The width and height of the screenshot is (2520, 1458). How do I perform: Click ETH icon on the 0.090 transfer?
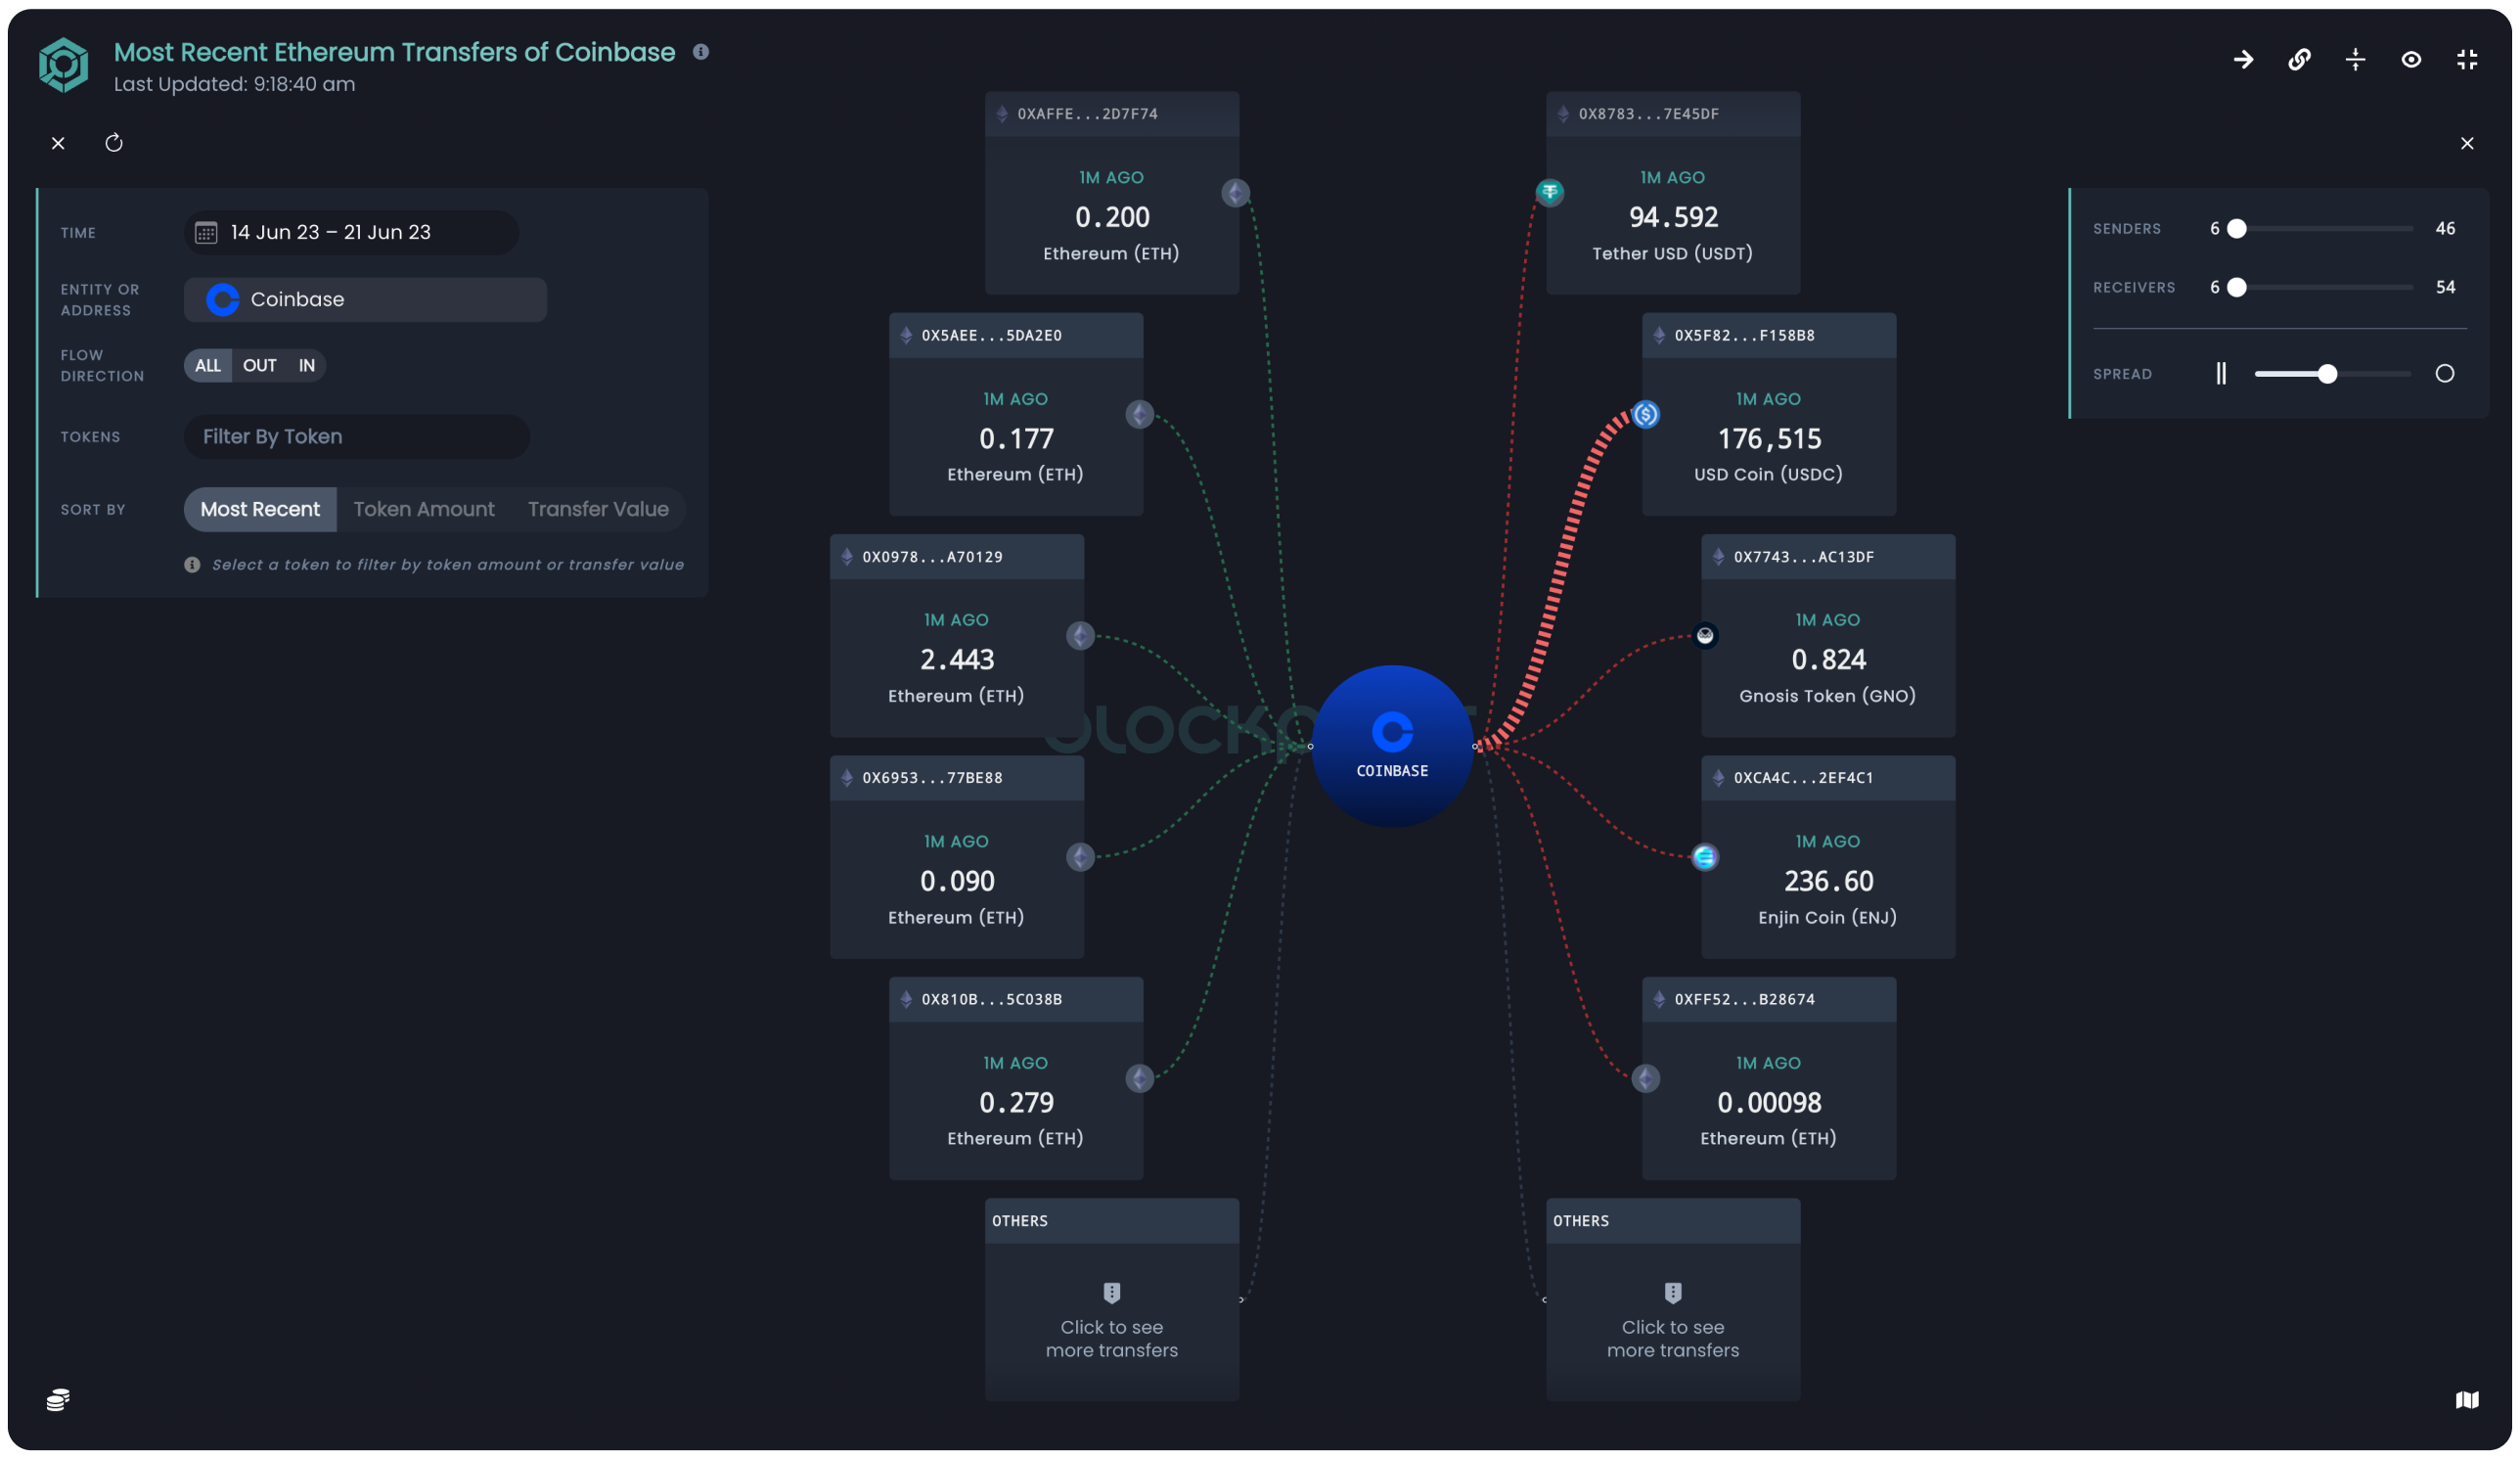(x=1080, y=857)
